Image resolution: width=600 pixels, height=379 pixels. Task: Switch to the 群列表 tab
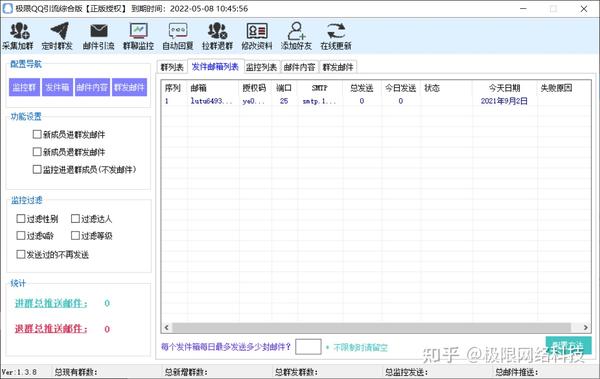[172, 67]
